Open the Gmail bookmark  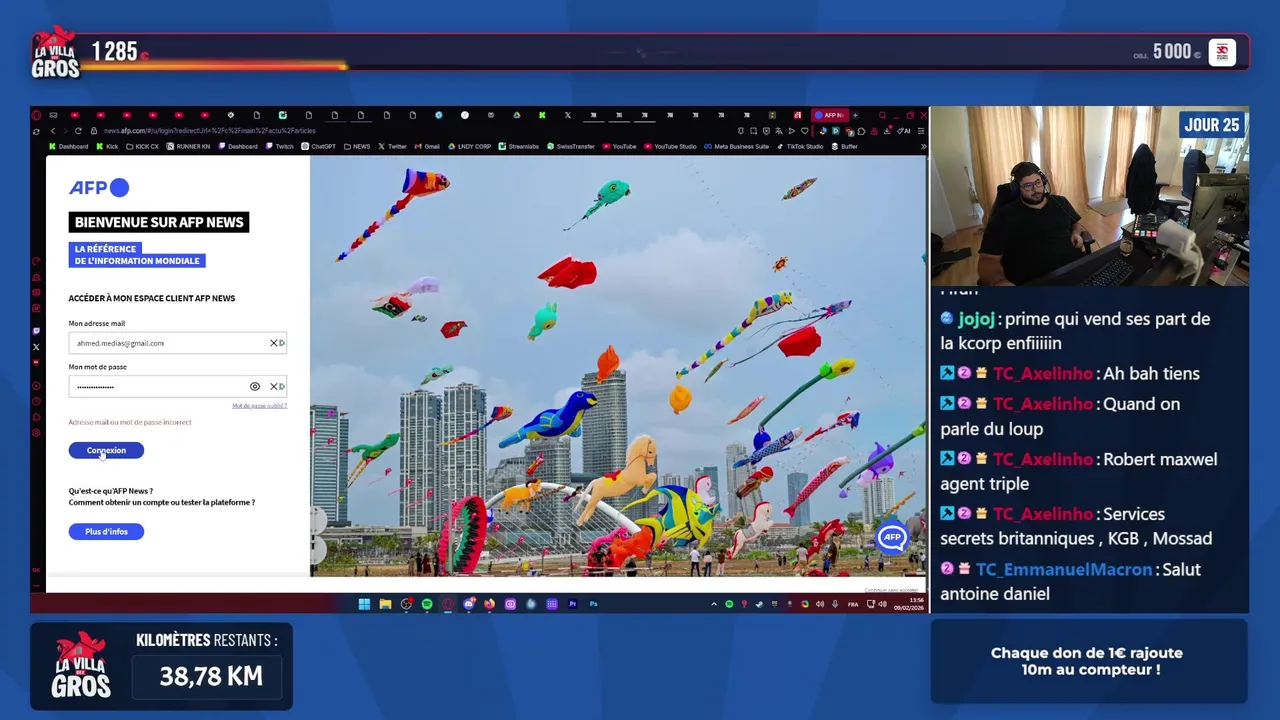(x=427, y=146)
